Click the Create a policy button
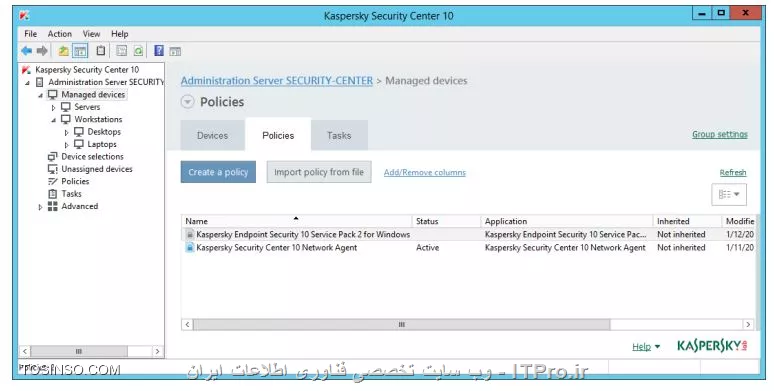 tap(218, 172)
